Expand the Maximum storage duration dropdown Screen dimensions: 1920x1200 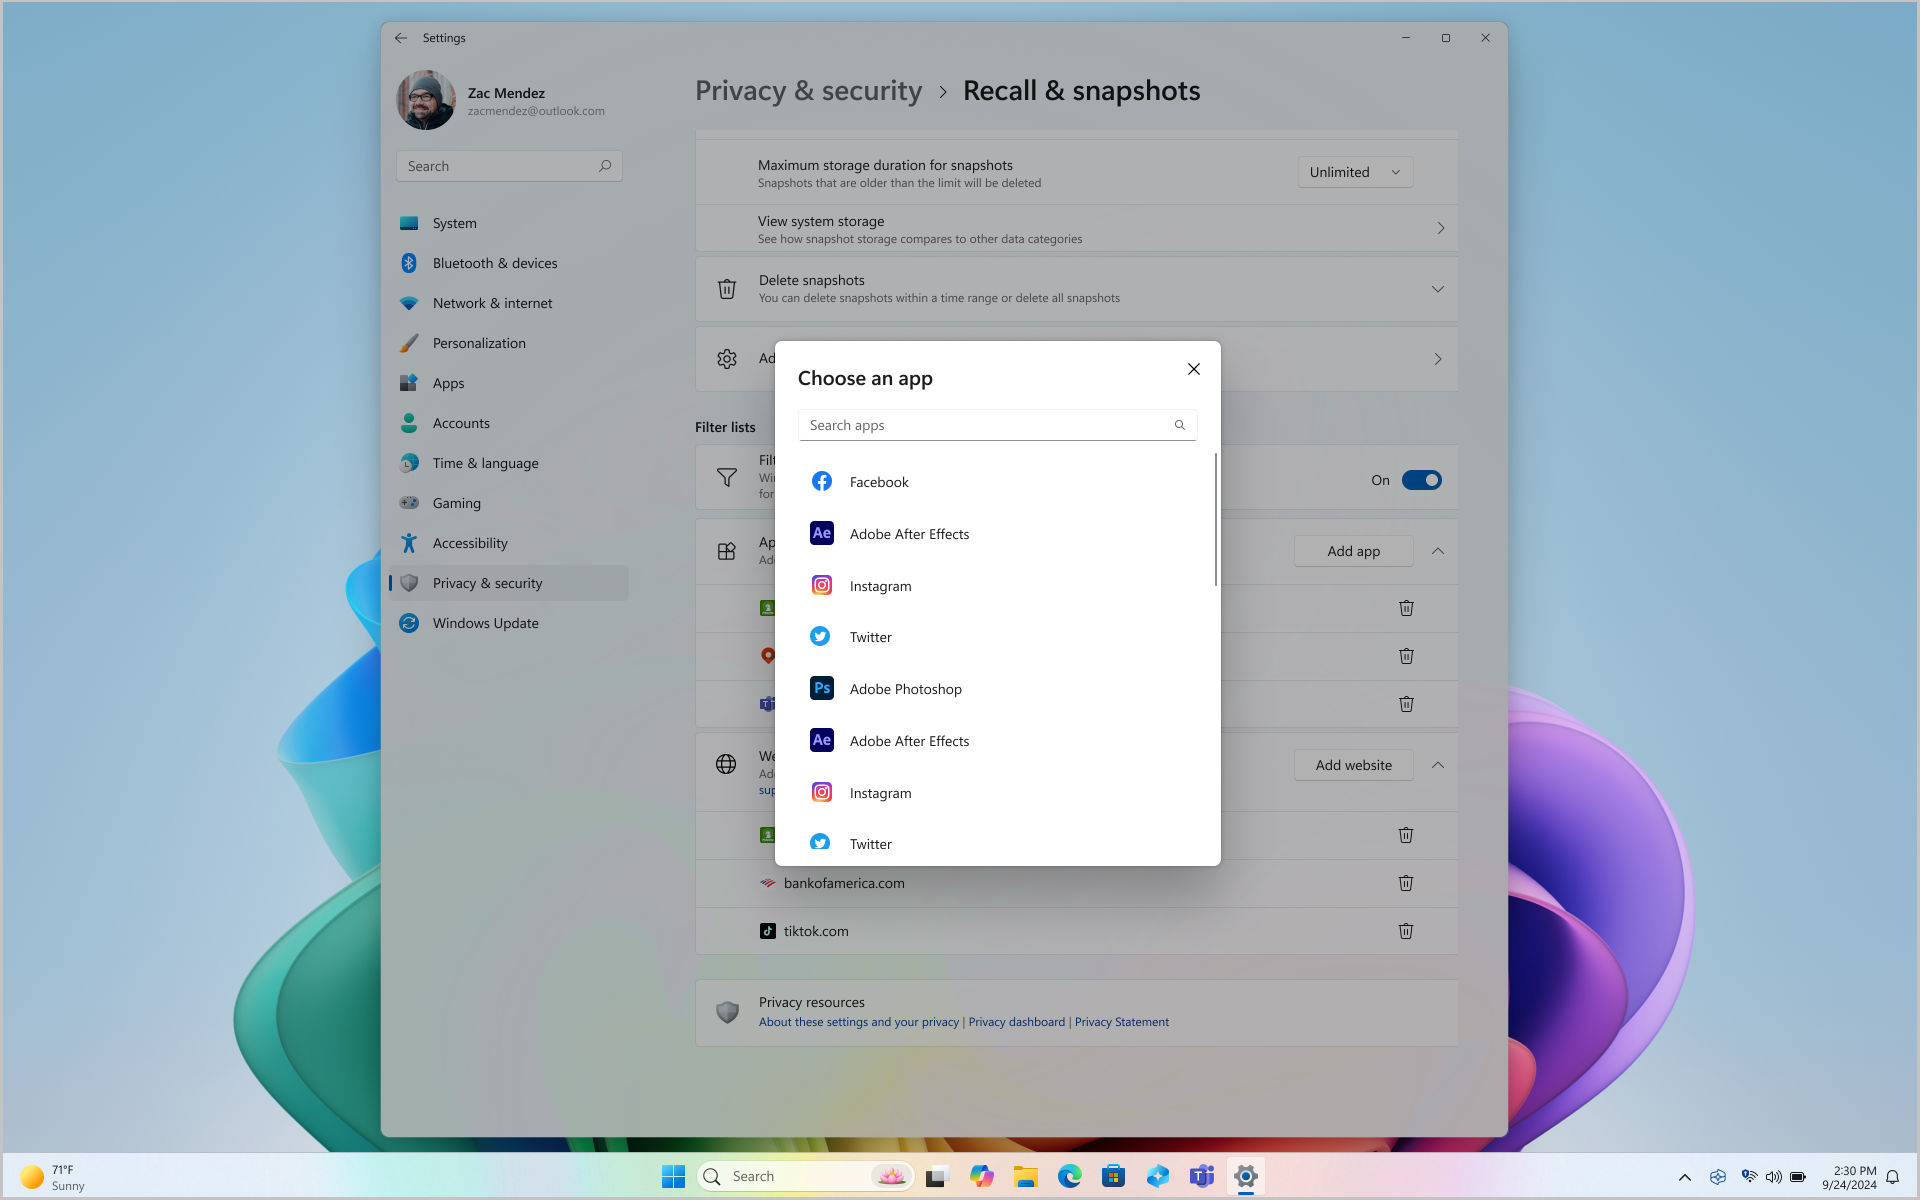click(1355, 171)
